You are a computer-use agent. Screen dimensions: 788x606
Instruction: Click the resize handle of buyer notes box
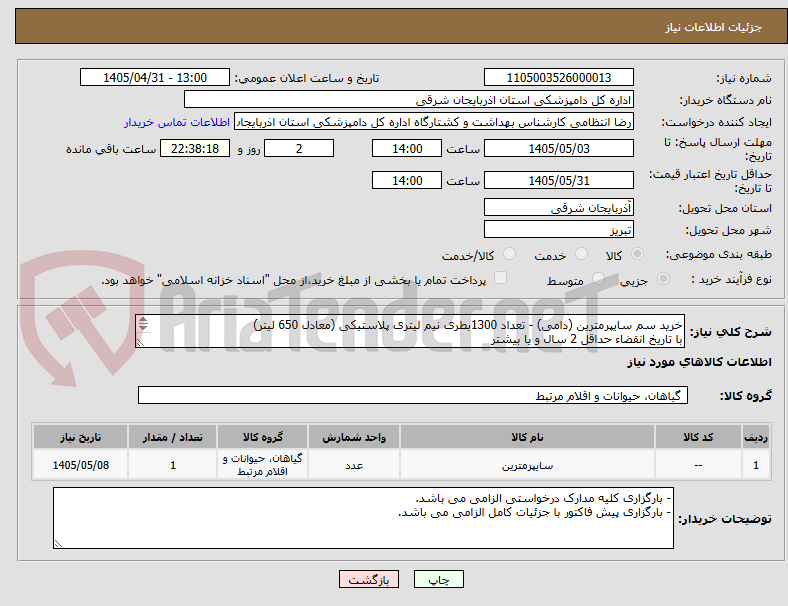coord(58,544)
